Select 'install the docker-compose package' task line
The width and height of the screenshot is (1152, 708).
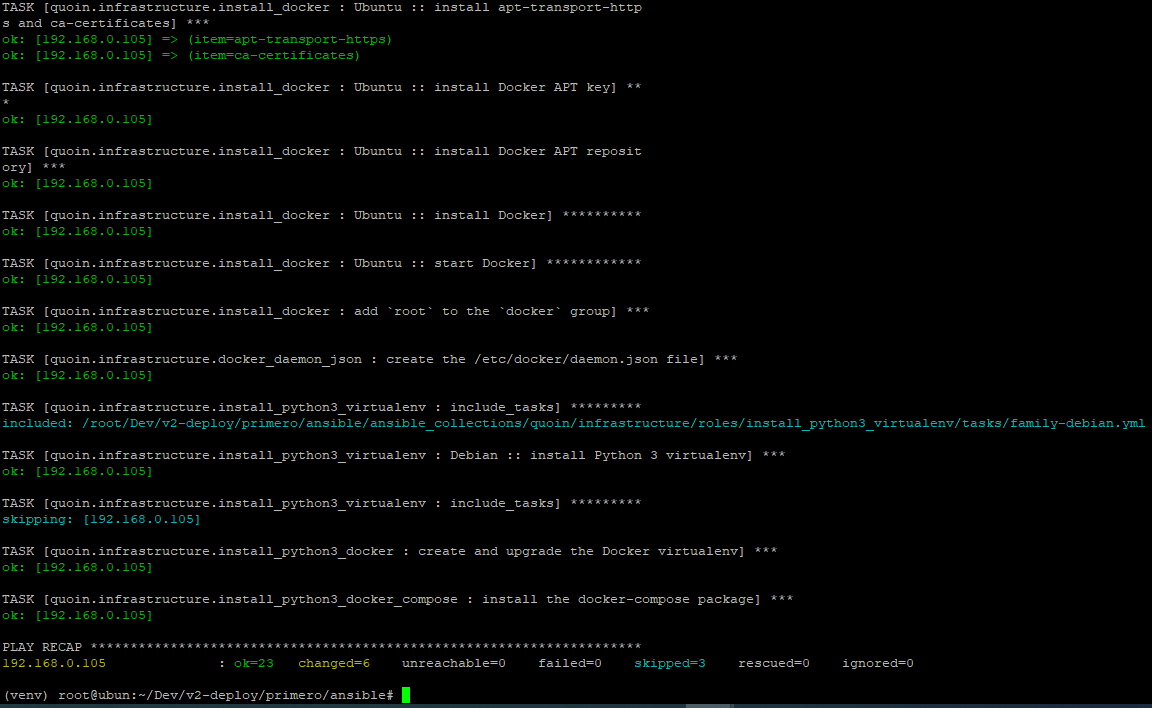(x=397, y=599)
